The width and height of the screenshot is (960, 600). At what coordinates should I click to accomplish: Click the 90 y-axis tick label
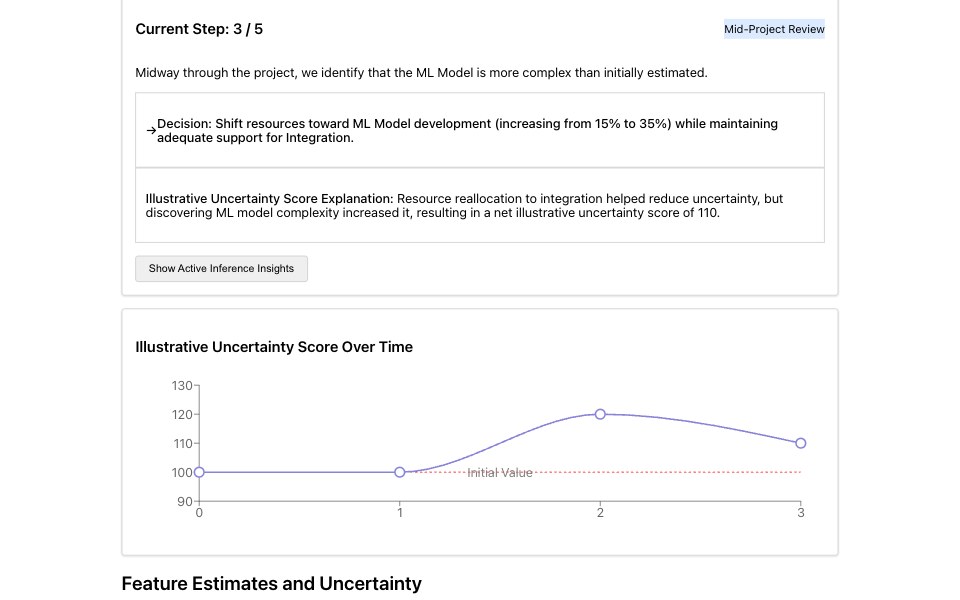[x=185, y=501]
